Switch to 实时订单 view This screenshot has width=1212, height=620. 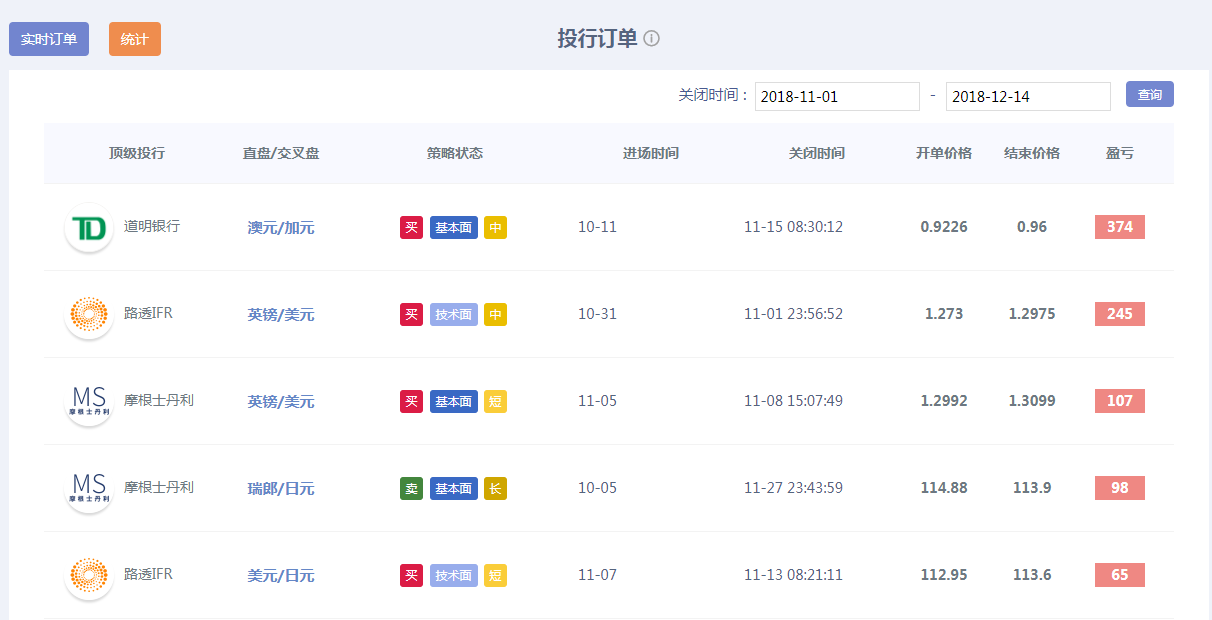[x=49, y=39]
